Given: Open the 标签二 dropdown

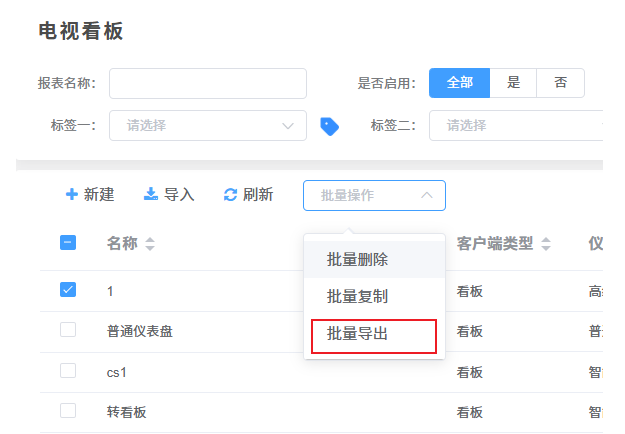Looking at the screenshot, I should pyautogui.click(x=515, y=126).
